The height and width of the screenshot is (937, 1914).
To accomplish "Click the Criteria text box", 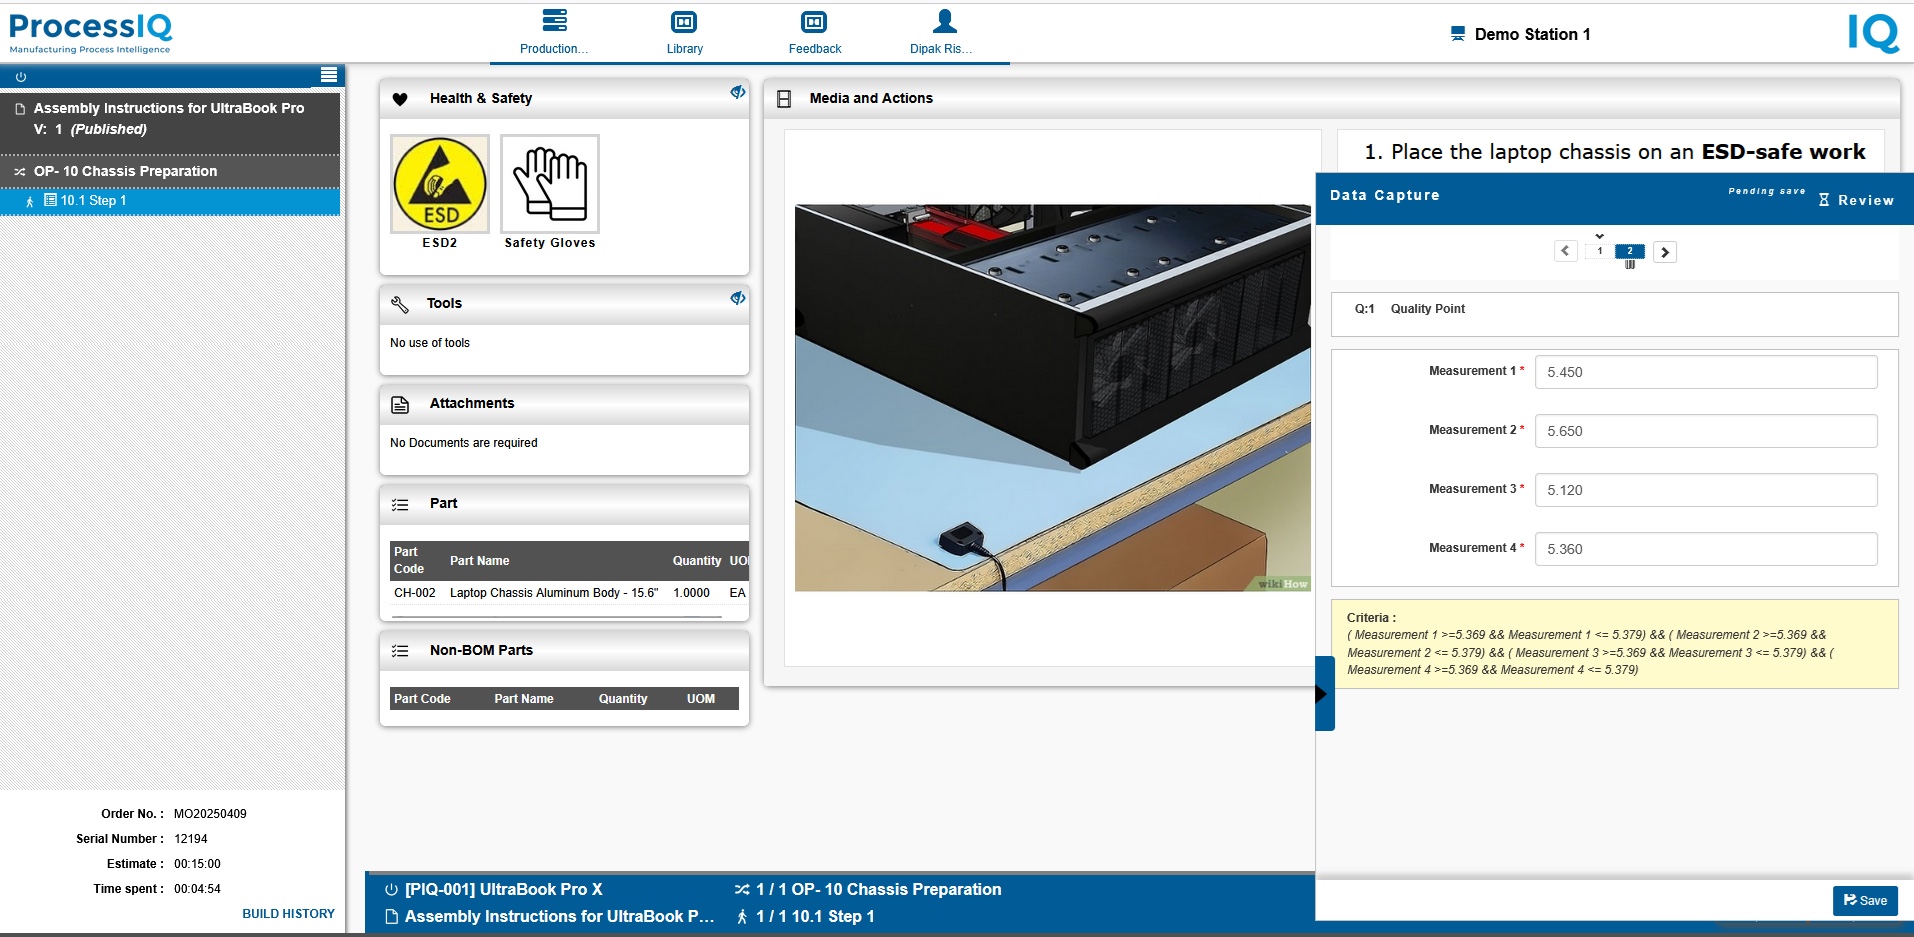I will point(1615,644).
